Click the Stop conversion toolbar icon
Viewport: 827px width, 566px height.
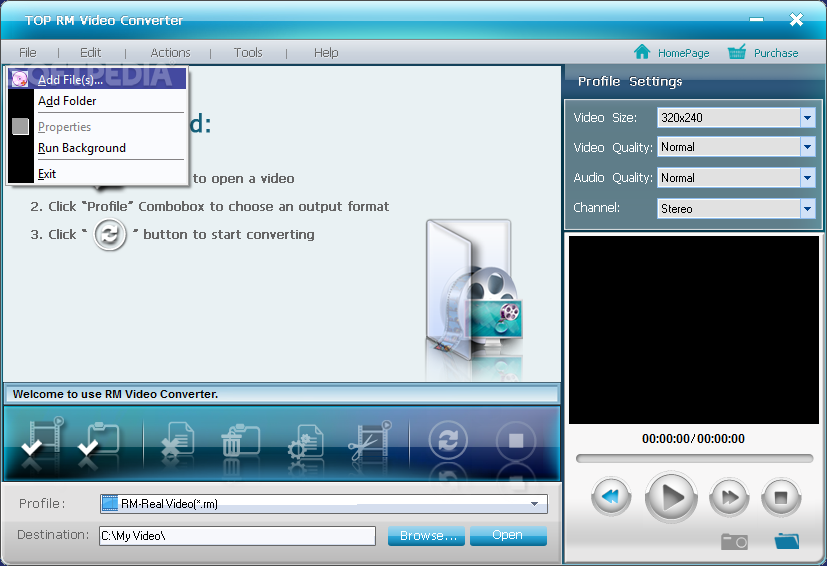[516, 440]
